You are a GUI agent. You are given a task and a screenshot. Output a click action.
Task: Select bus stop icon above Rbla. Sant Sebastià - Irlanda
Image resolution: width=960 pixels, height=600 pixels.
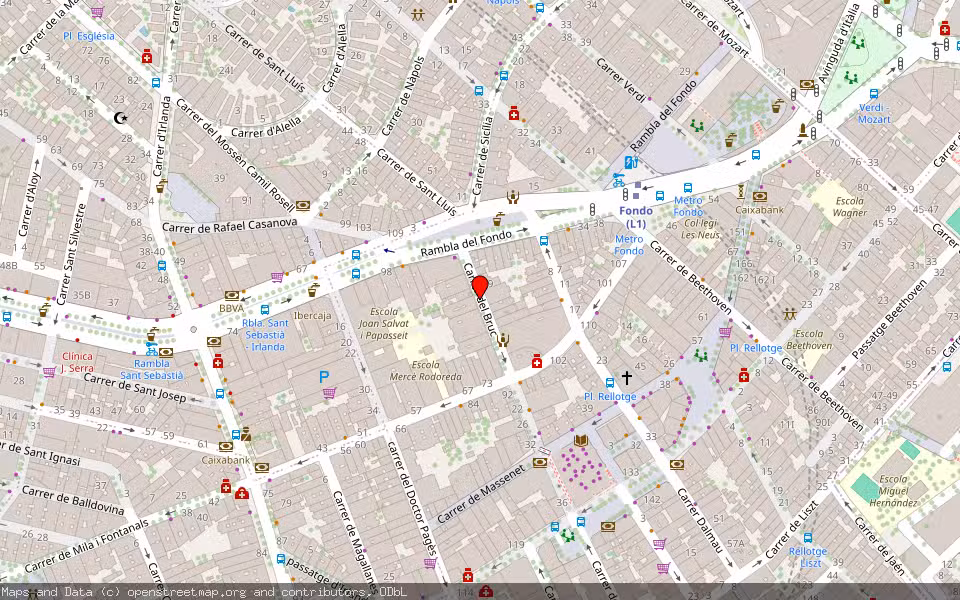(x=265, y=310)
